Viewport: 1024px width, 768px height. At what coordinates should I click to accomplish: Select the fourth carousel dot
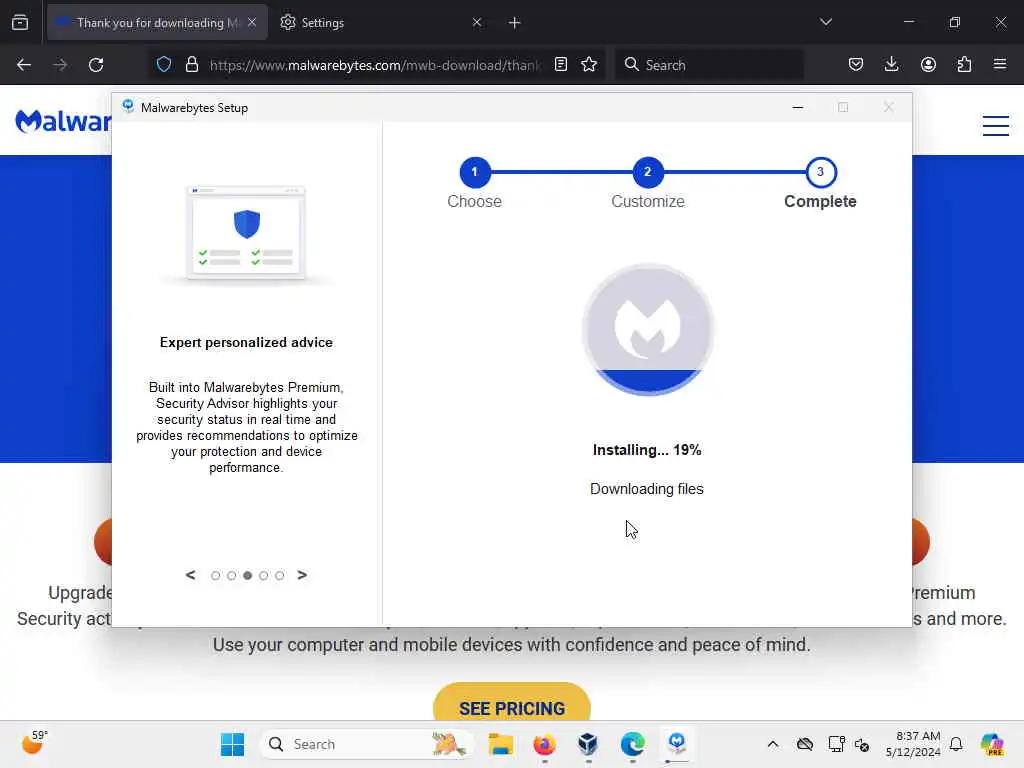(263, 575)
